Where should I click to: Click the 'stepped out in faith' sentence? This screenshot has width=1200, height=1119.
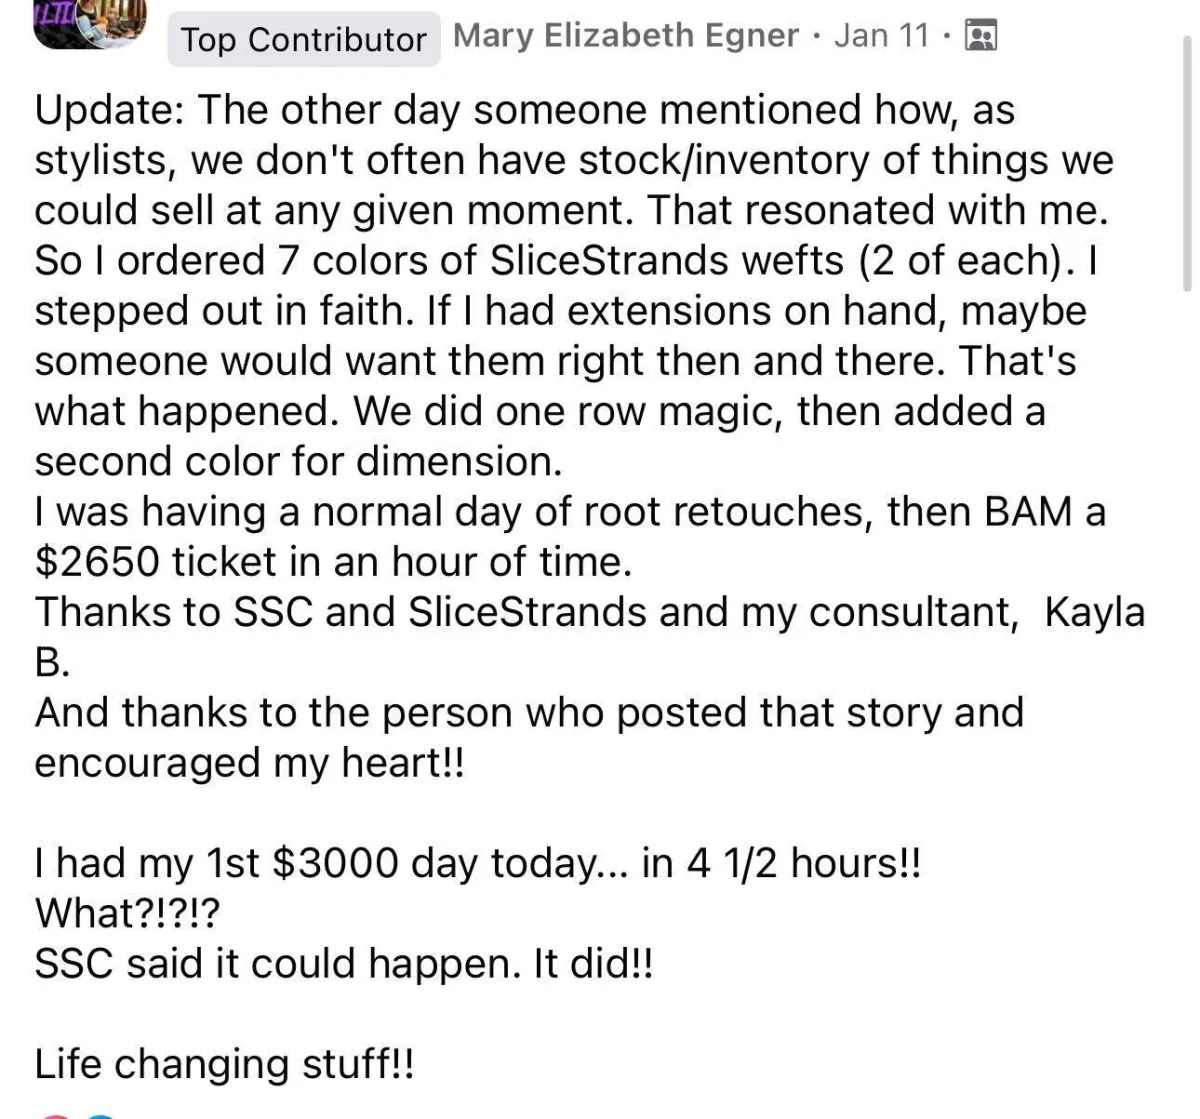pyautogui.click(x=225, y=311)
